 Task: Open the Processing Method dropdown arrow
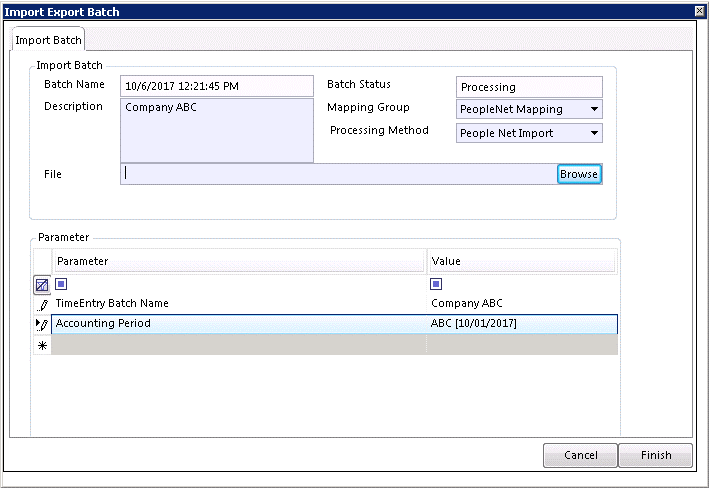[594, 133]
